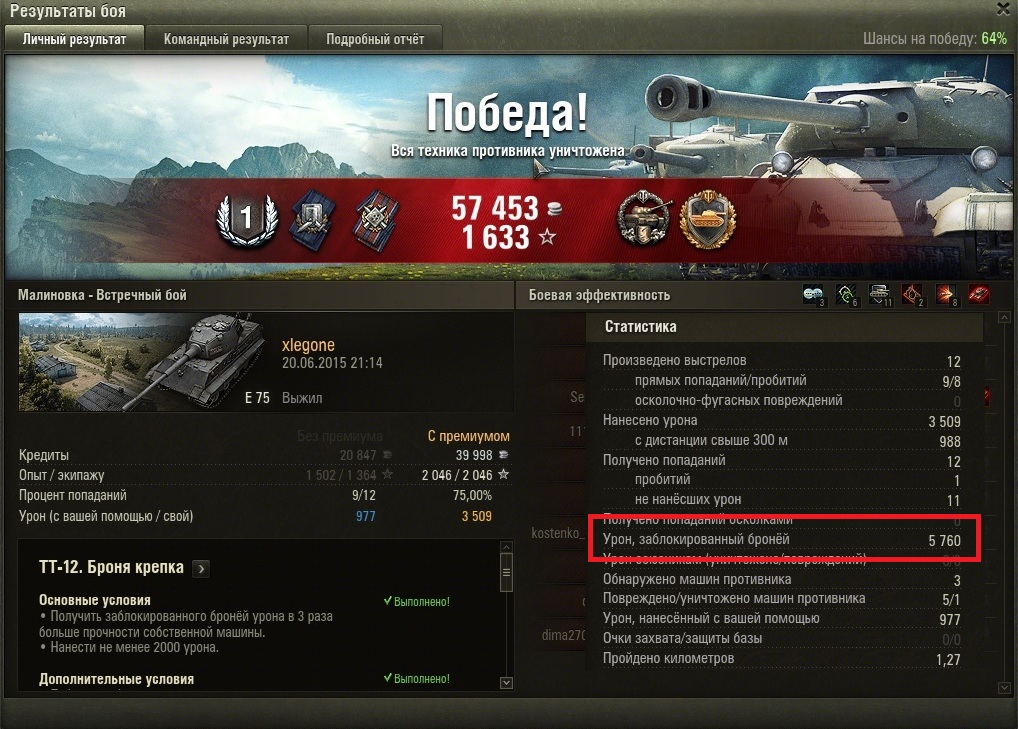Select the Личный результат tab
This screenshot has height=729, width=1018.
pos(74,39)
